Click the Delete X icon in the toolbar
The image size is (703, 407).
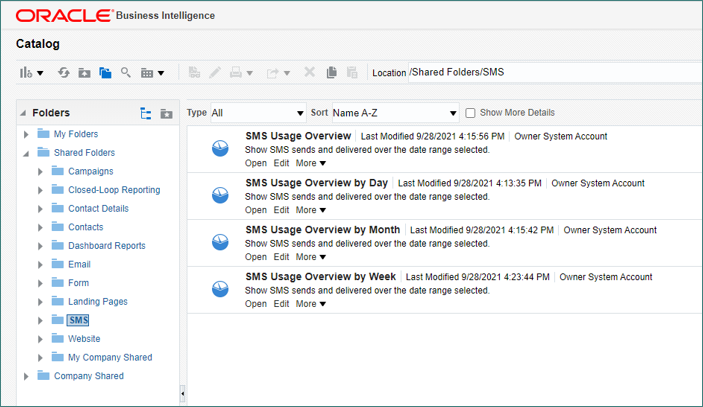310,73
